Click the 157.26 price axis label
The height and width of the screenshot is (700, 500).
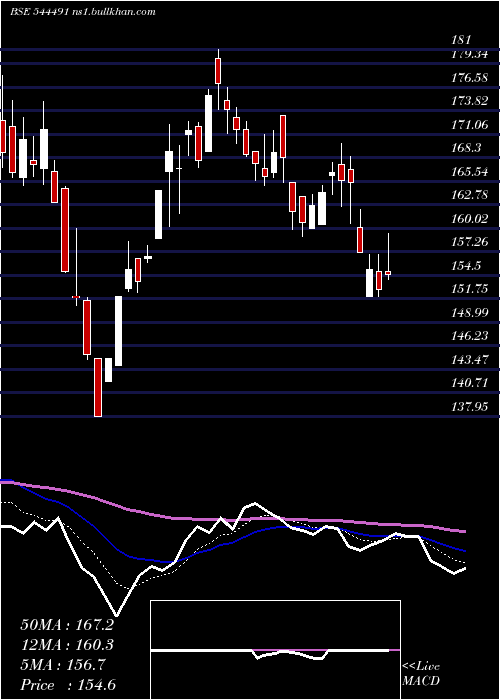(x=469, y=242)
